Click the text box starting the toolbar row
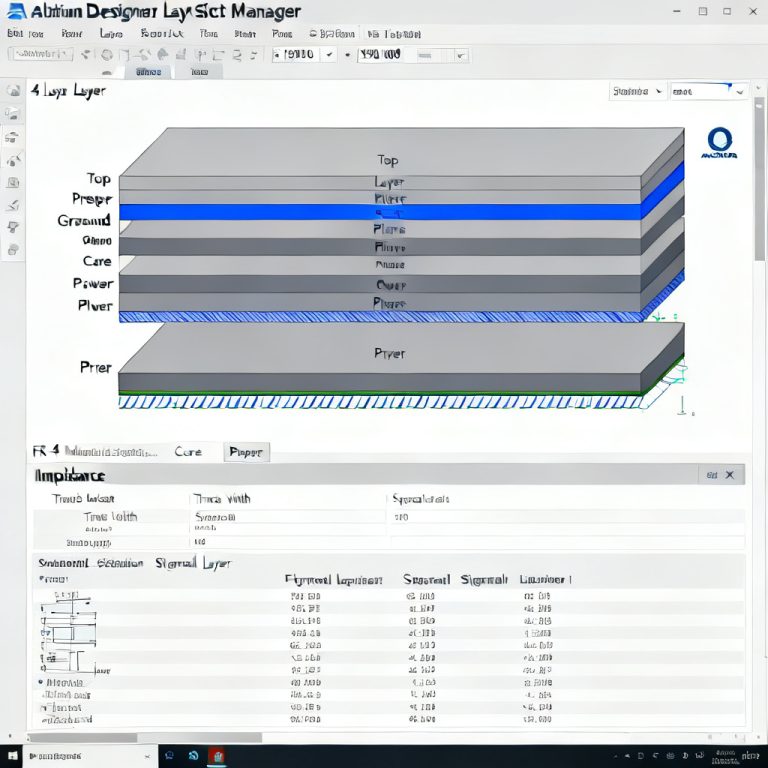 pyautogui.click(x=41, y=54)
